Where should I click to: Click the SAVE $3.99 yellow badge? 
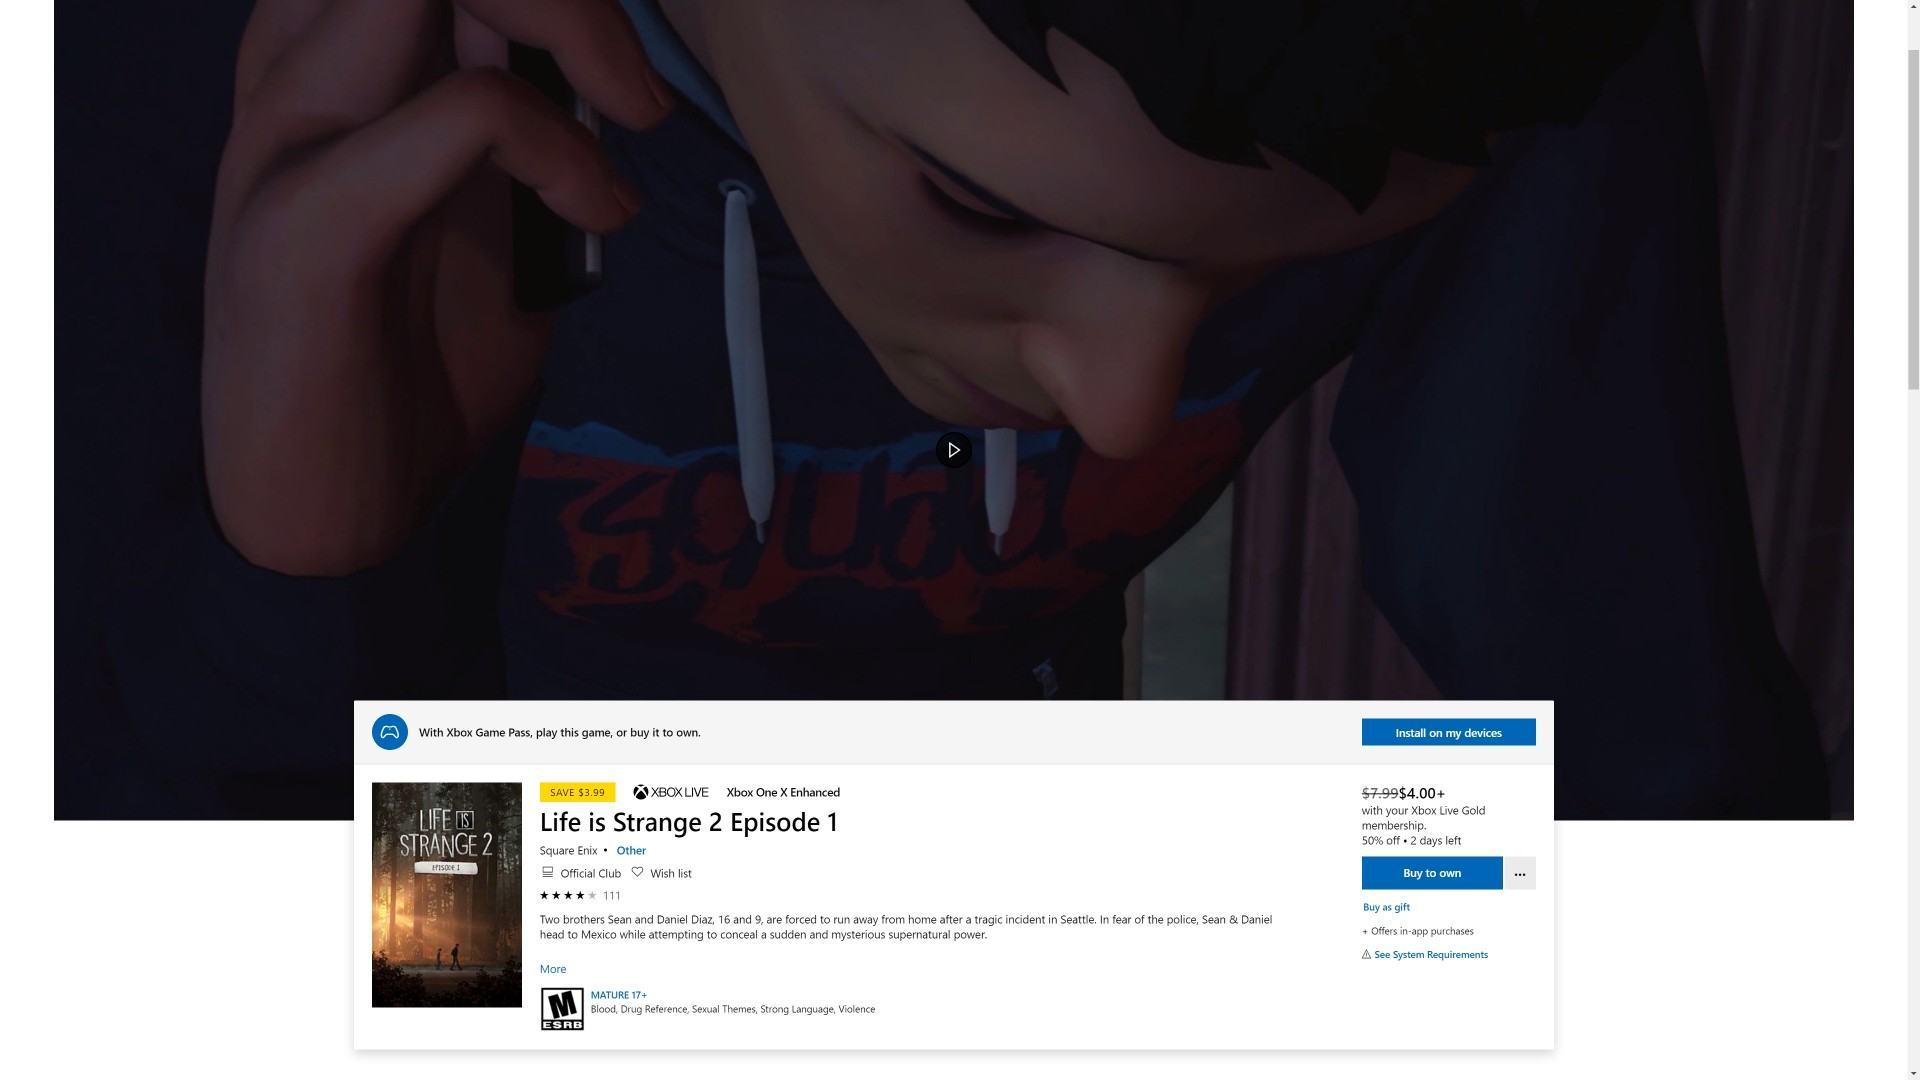point(577,792)
